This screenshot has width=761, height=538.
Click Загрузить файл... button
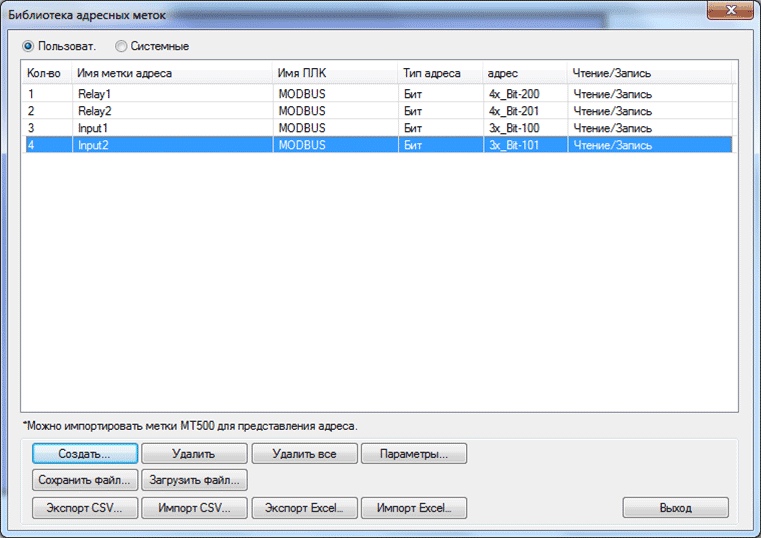tap(194, 480)
